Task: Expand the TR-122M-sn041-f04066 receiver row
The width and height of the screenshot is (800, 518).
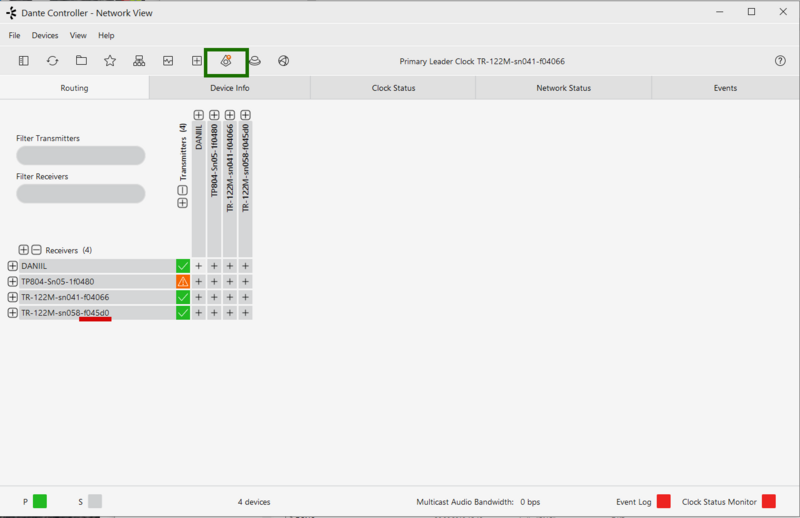Action: [13, 297]
